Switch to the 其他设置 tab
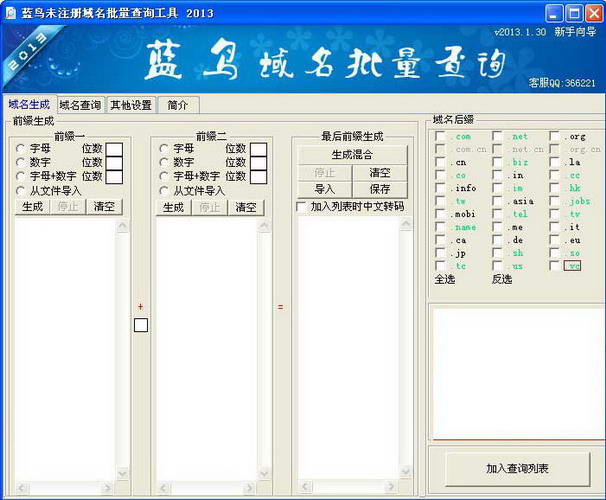Screen dimensions: 606x500 click(131, 105)
